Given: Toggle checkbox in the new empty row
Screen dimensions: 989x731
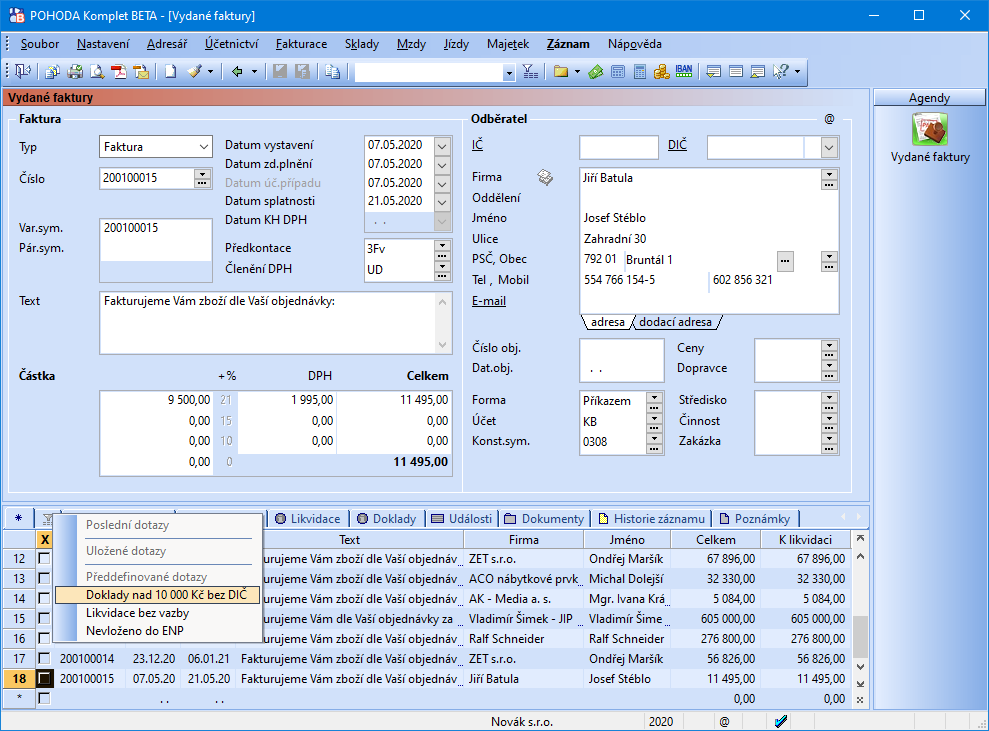Looking at the screenshot, I should (x=44, y=698).
